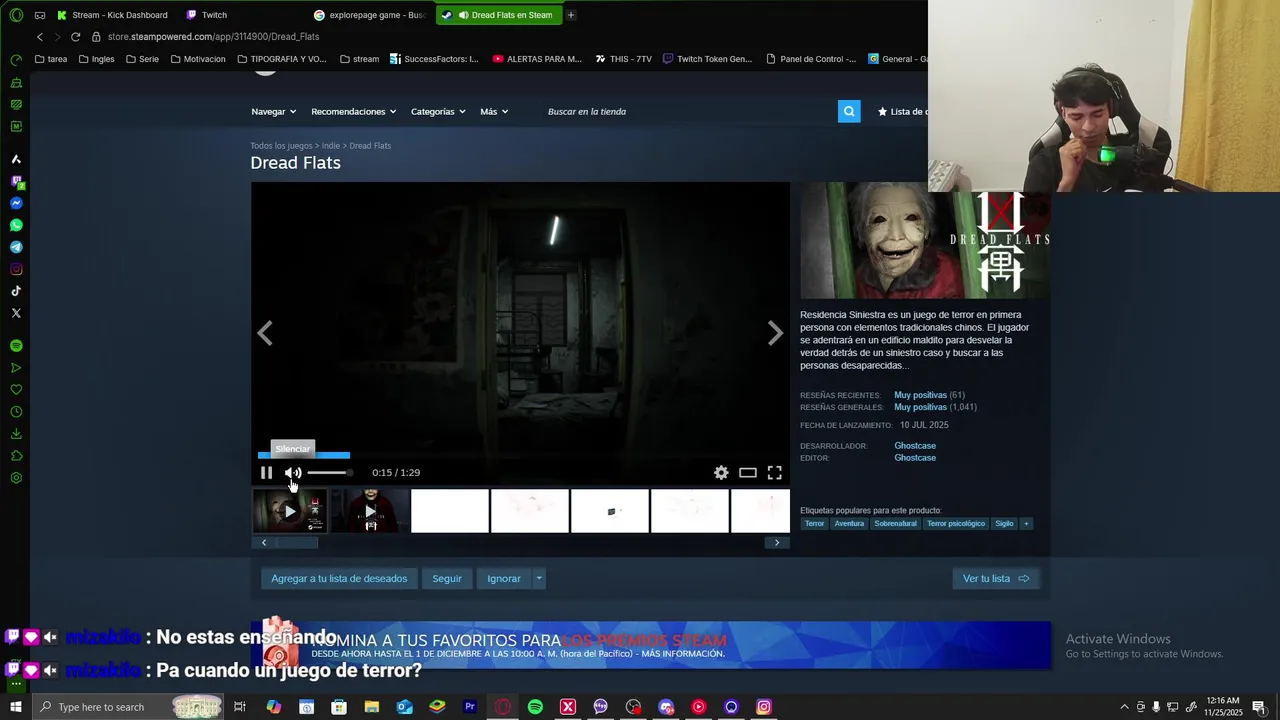
Task: Open Messenger in Opera sidebar
Action: pos(16,203)
